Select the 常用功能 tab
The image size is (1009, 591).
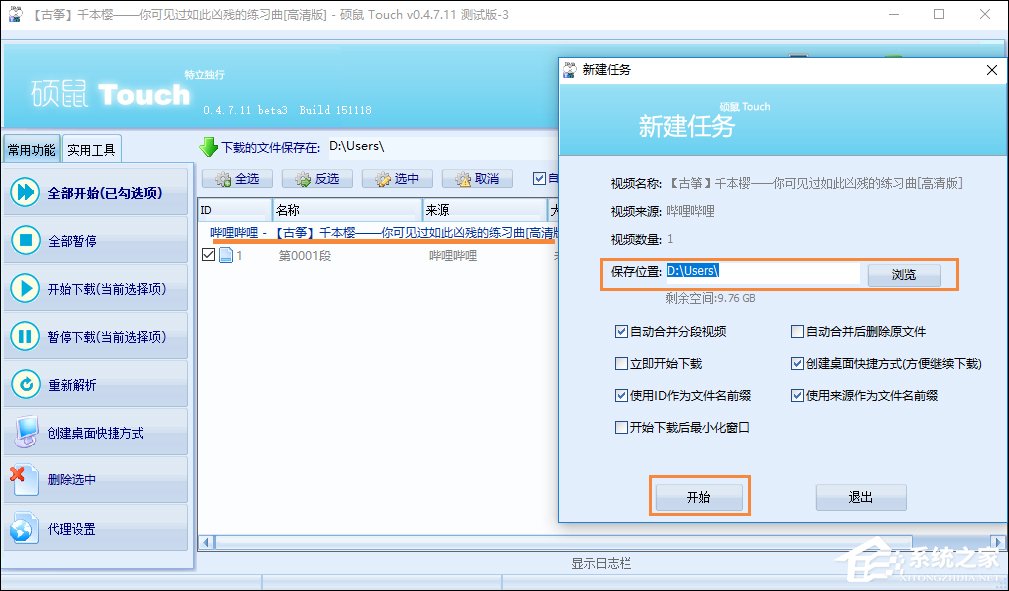pyautogui.click(x=31, y=148)
